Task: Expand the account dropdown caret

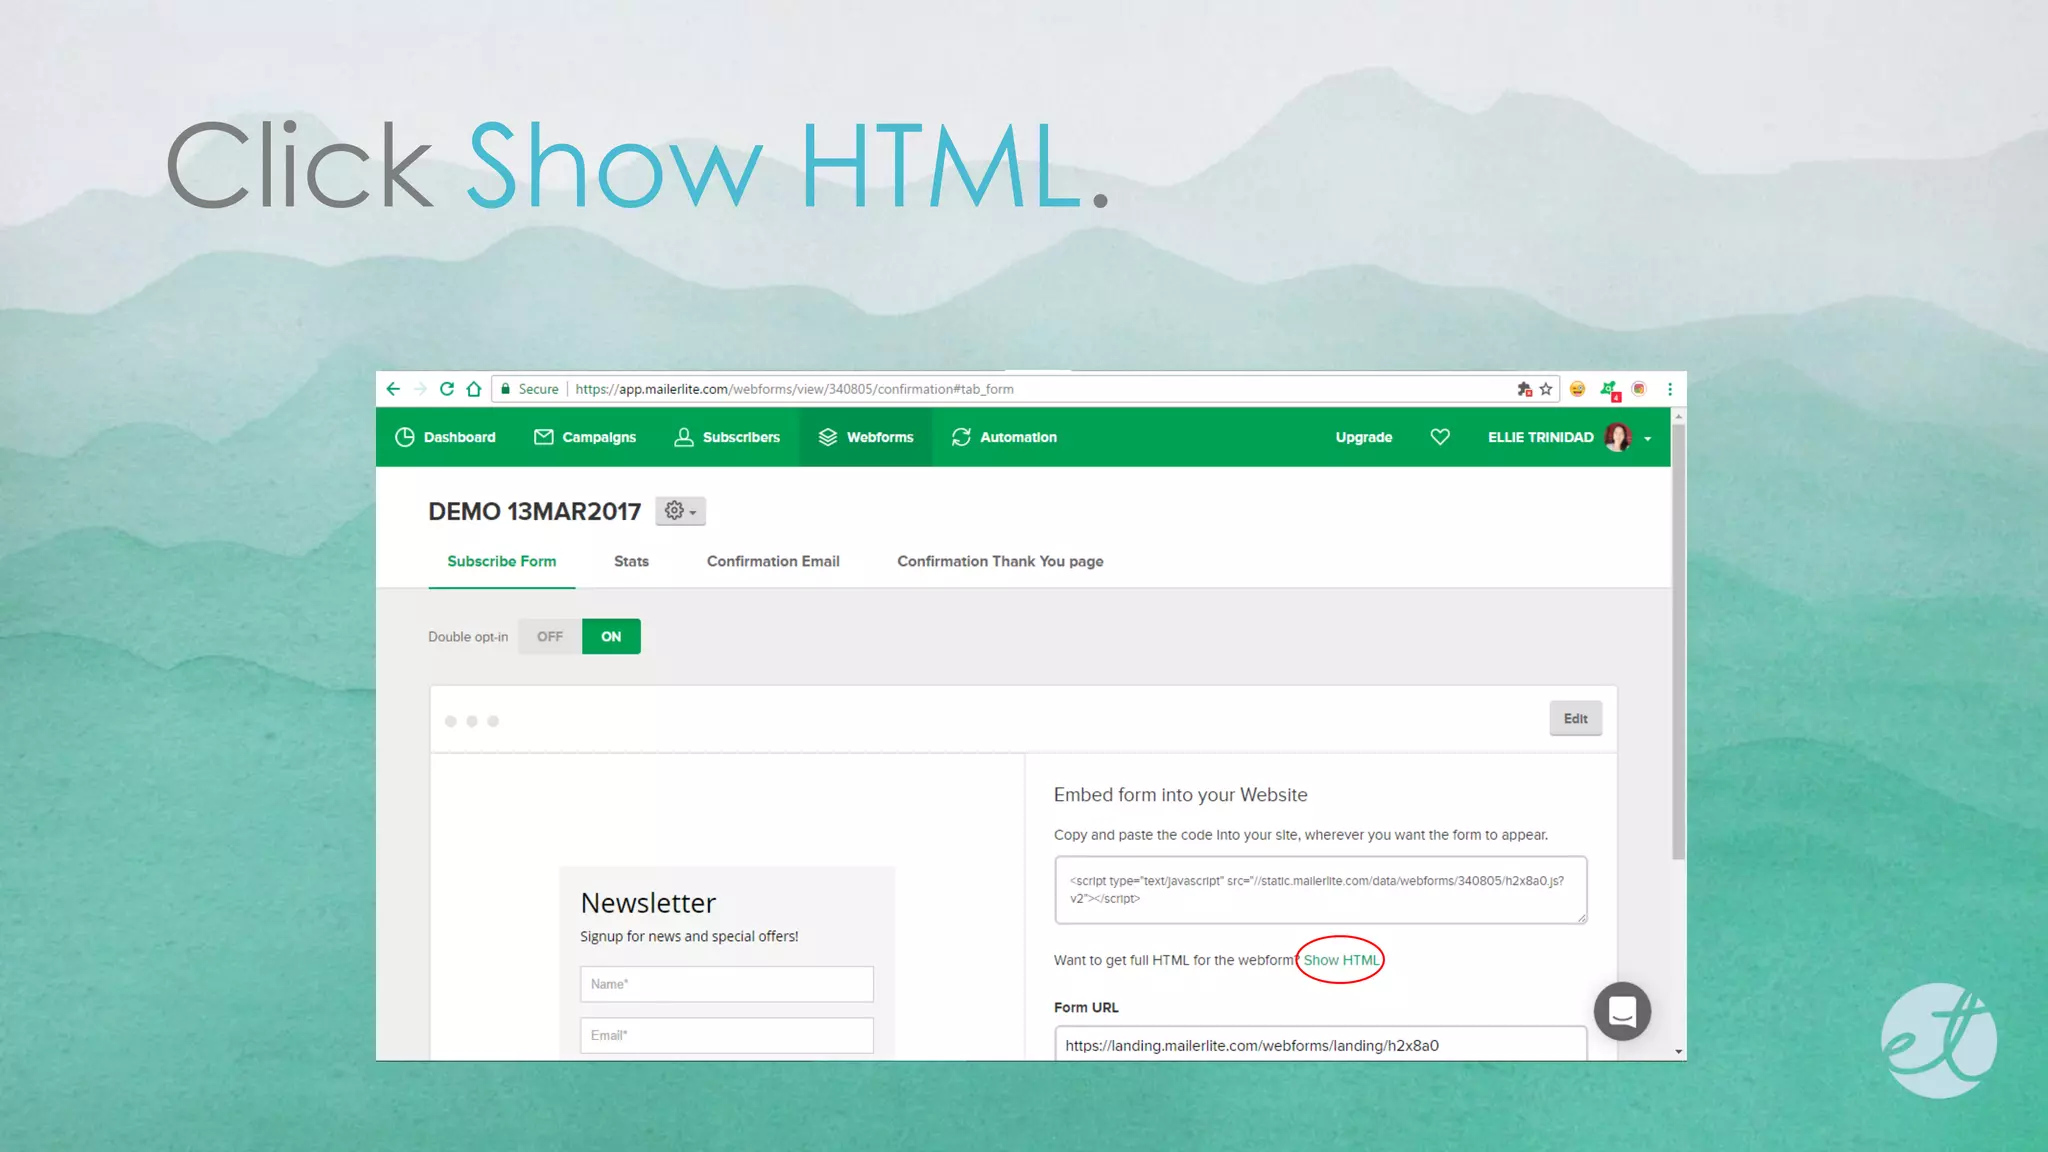Action: click(x=1648, y=439)
